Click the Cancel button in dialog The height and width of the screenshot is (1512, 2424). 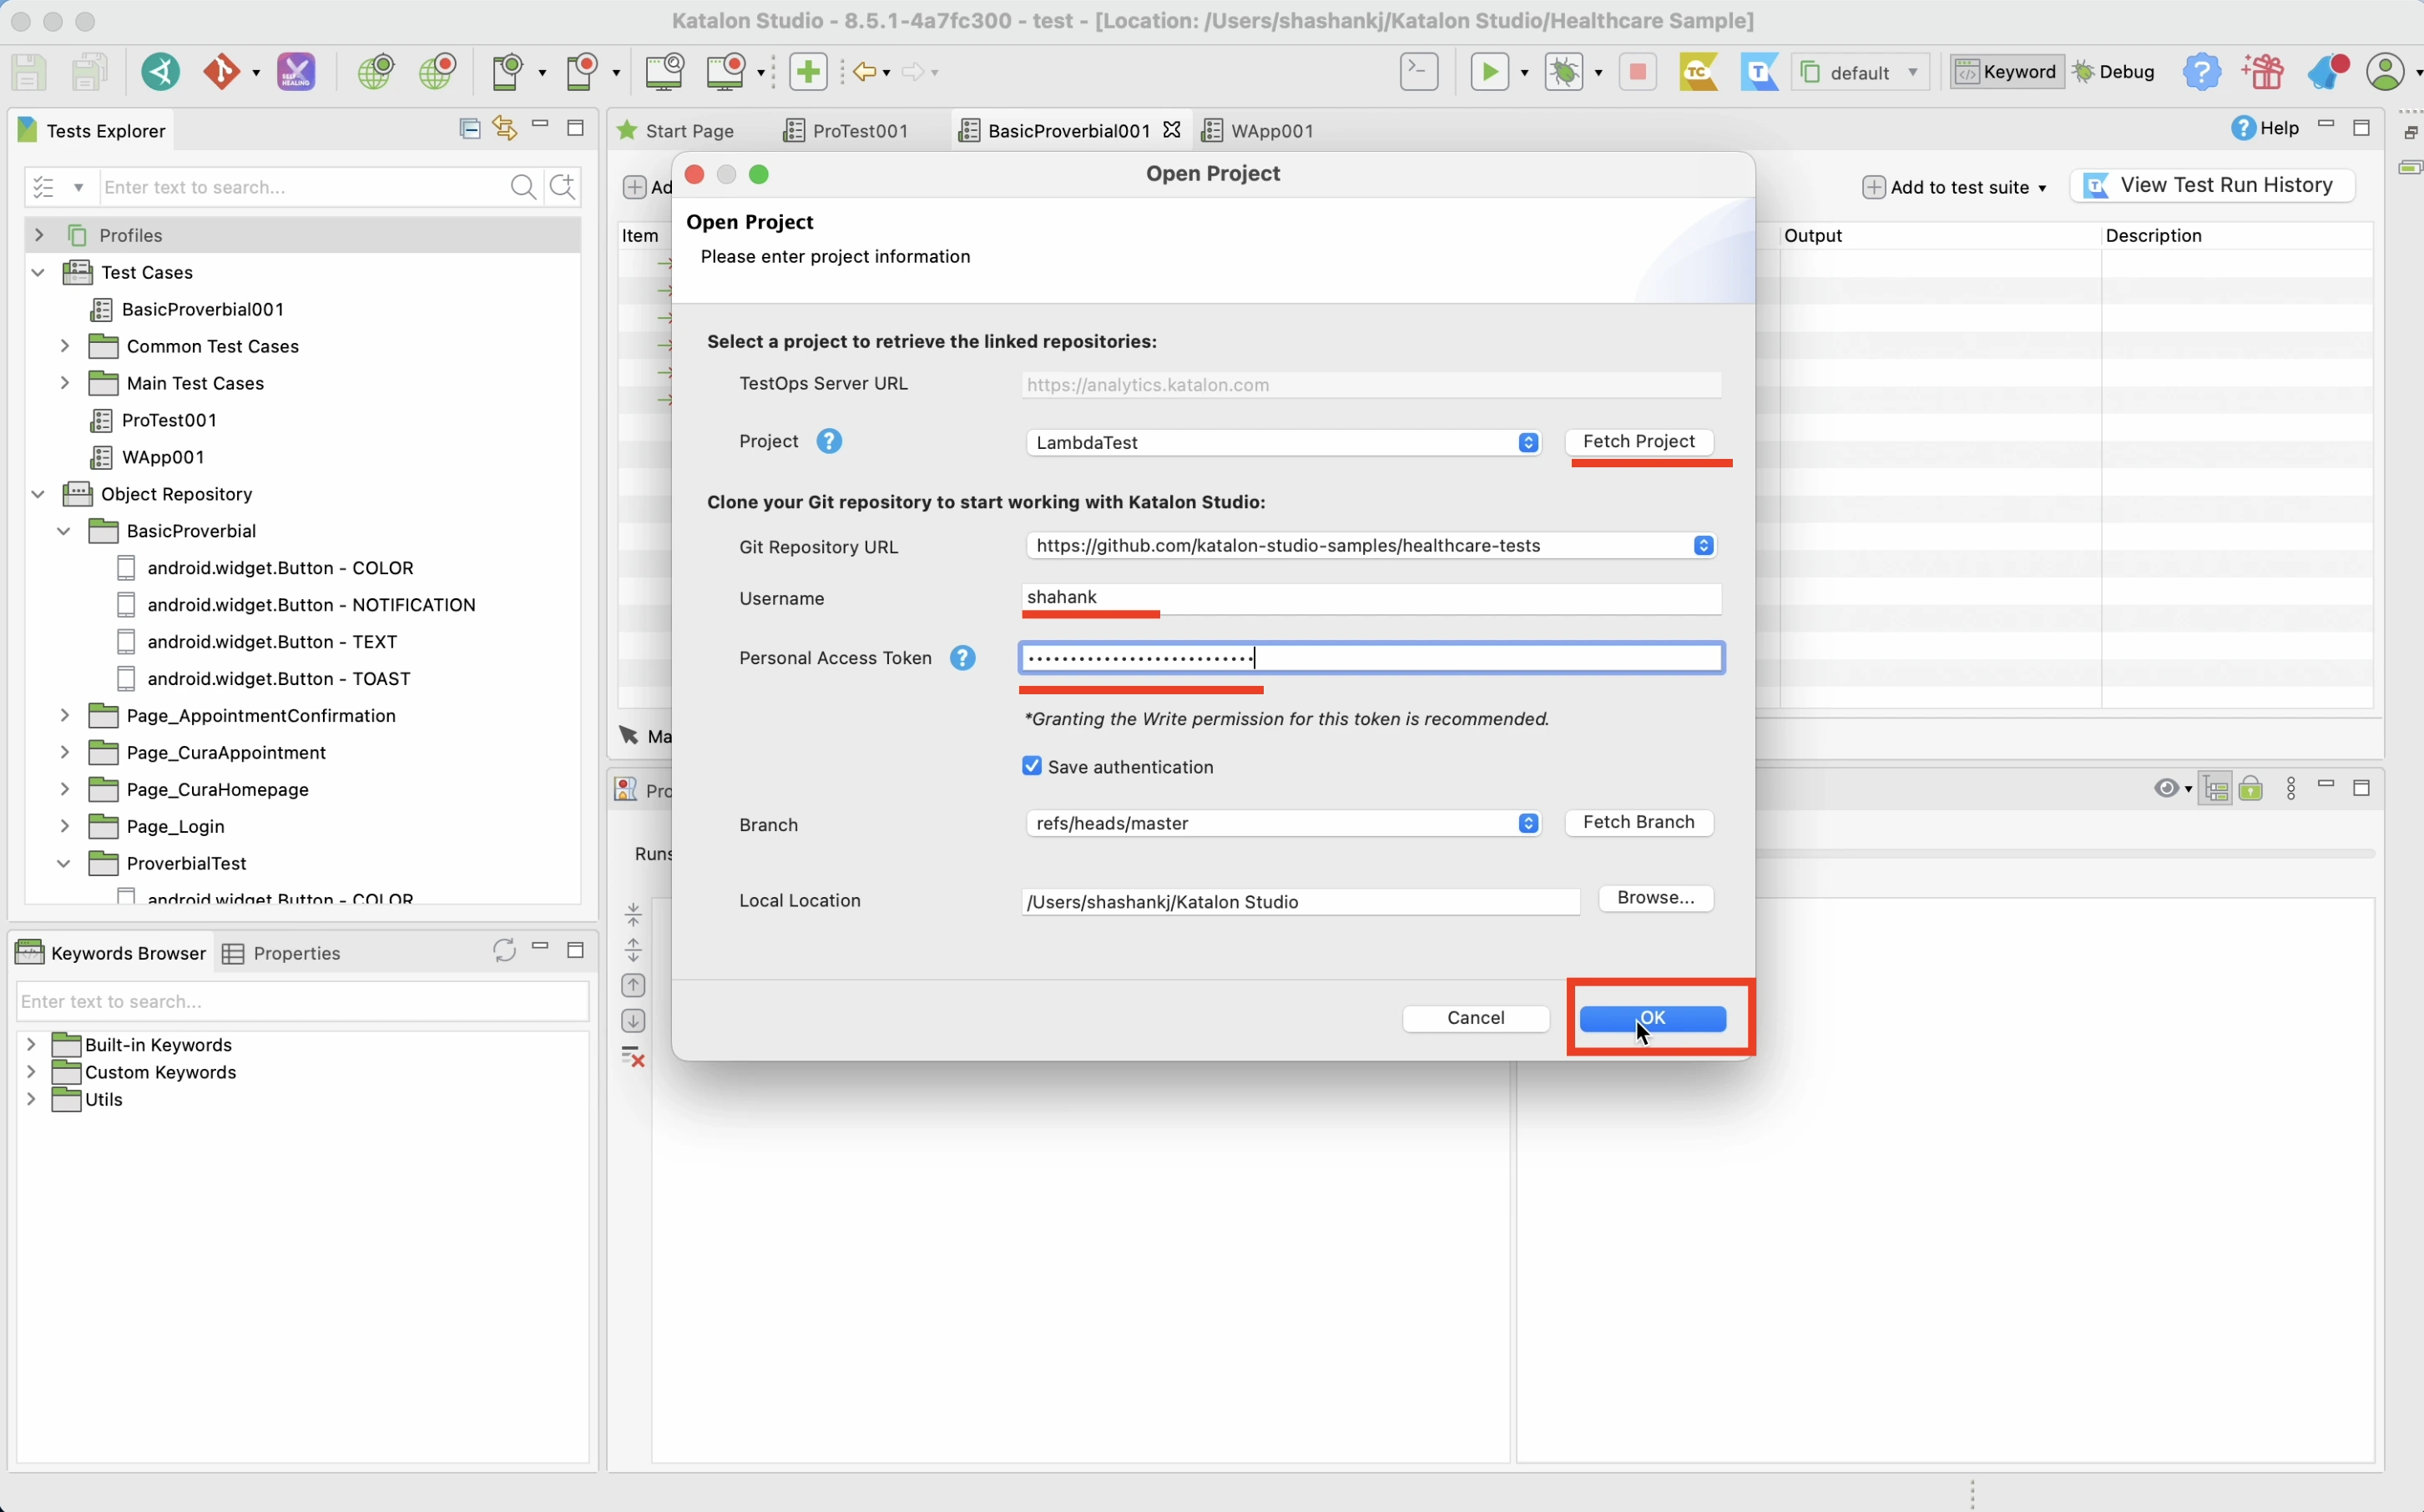[1475, 1018]
